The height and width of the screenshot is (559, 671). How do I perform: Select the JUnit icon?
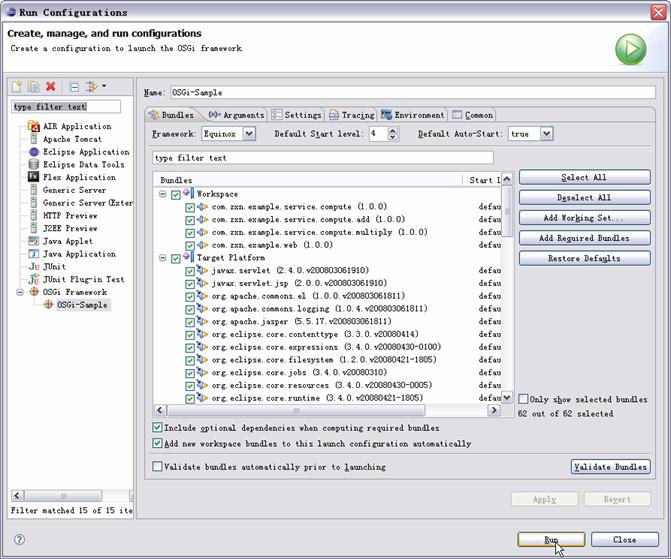tap(34, 267)
